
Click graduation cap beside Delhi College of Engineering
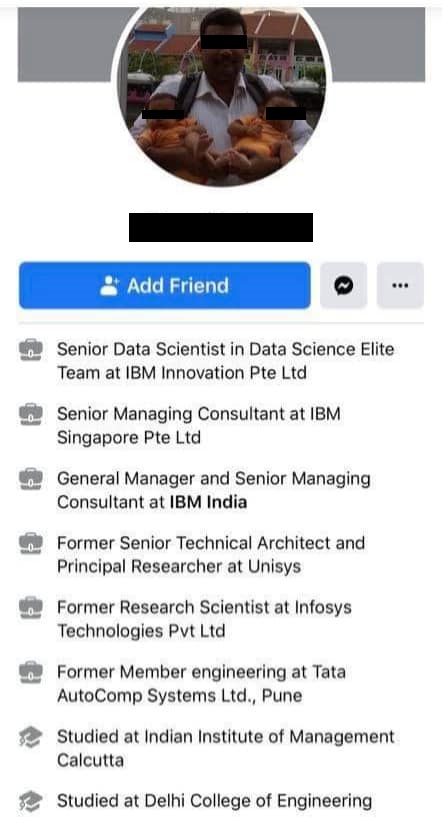[31, 801]
